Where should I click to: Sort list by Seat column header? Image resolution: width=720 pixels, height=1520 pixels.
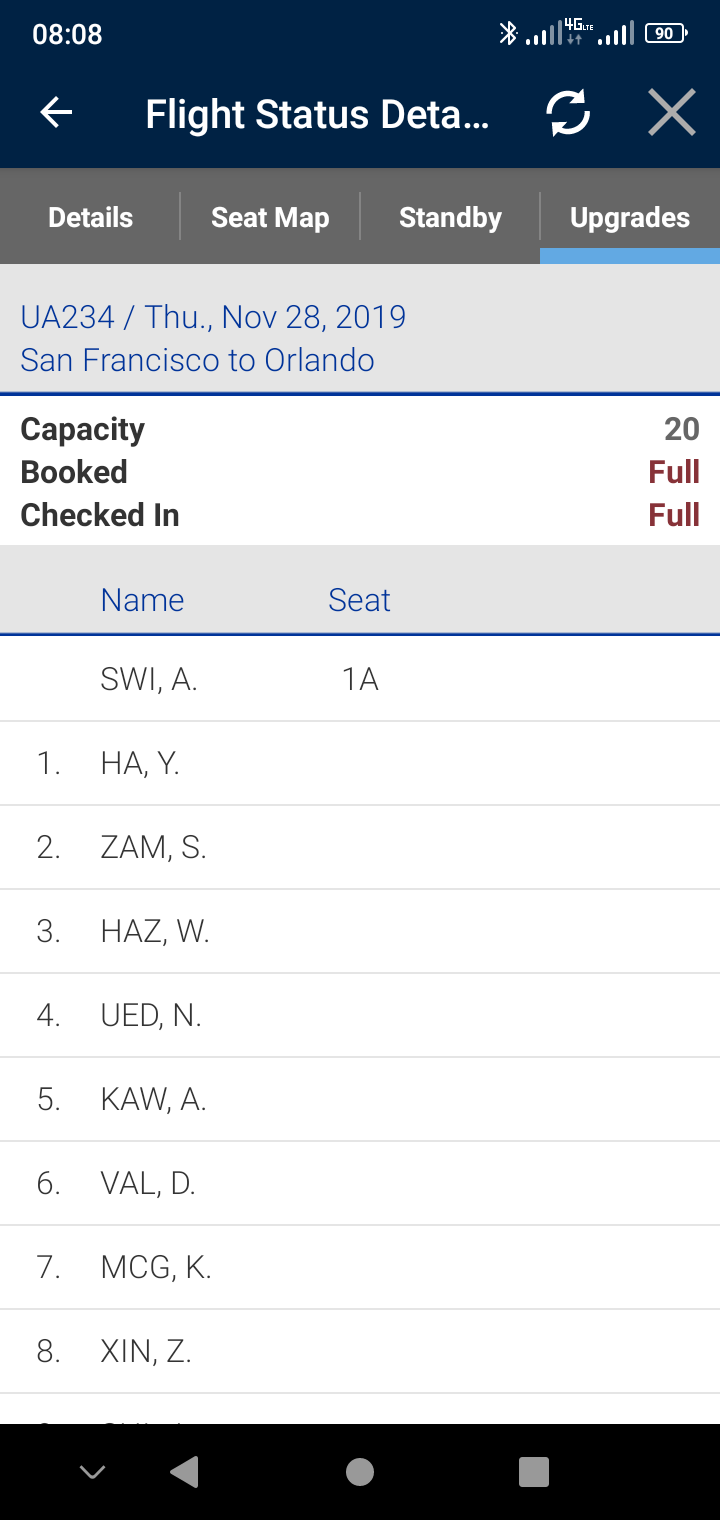[359, 600]
